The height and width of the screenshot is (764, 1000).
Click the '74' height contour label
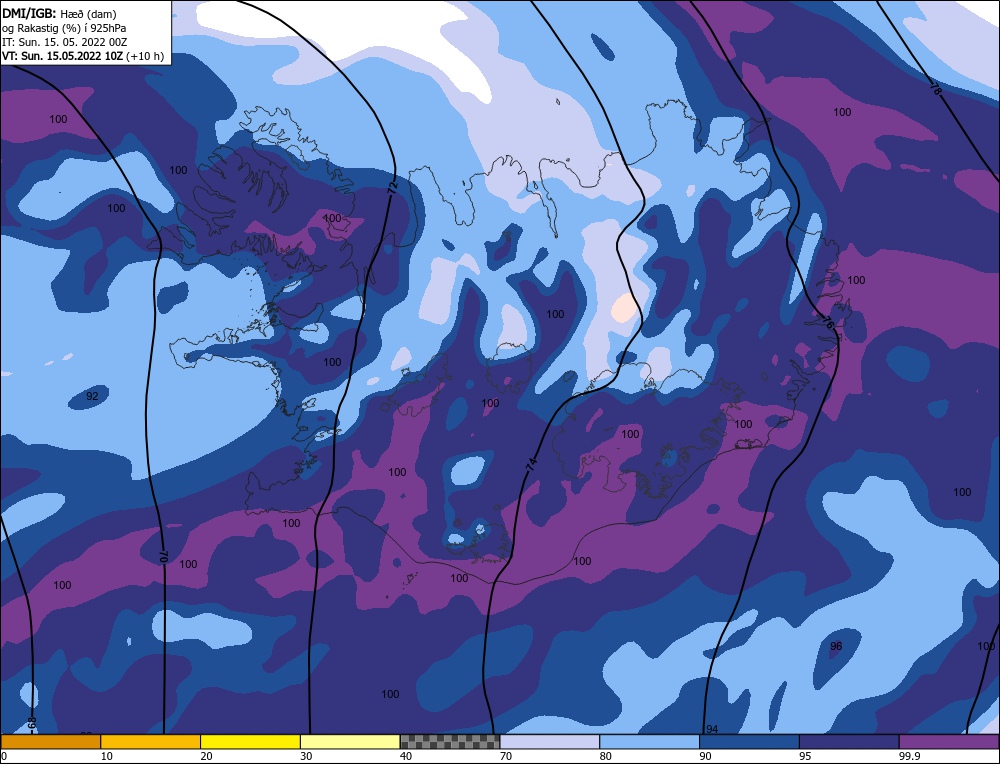tap(531, 464)
